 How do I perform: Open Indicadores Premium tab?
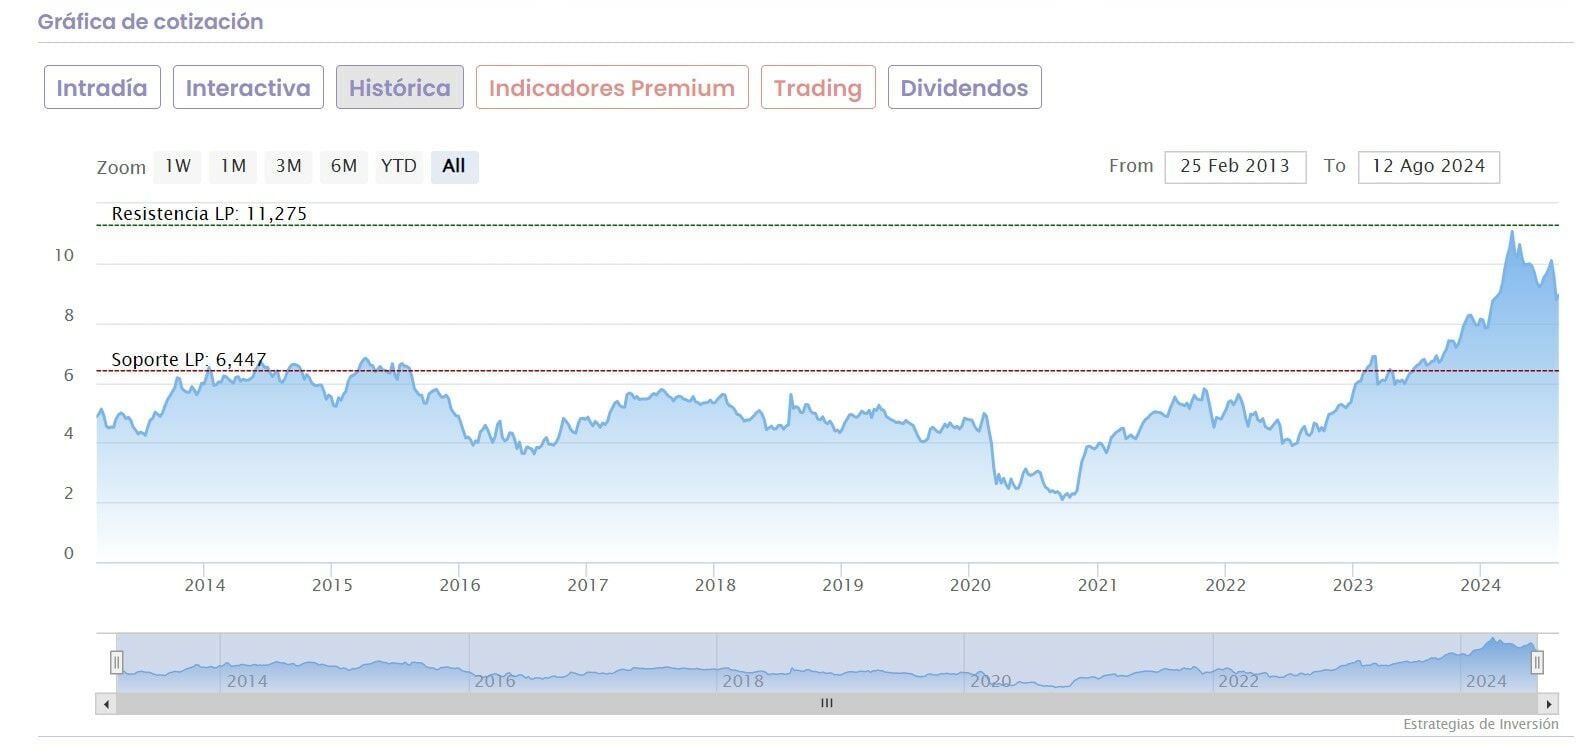[612, 88]
